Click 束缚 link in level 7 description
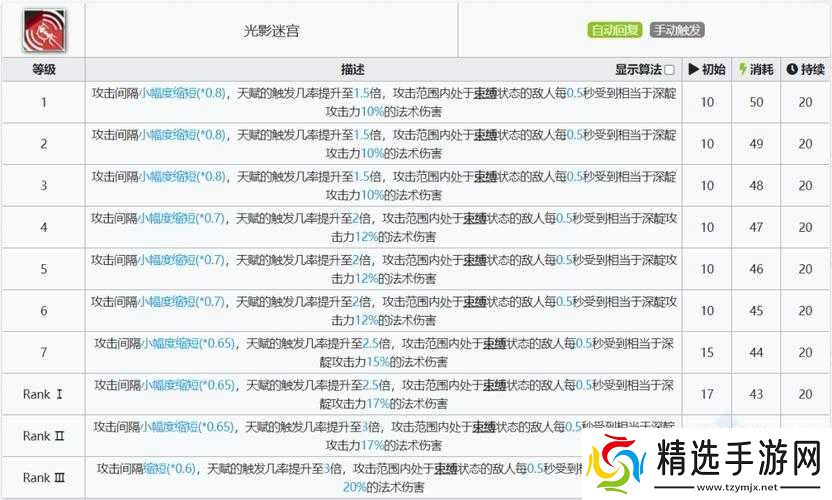 pyautogui.click(x=495, y=343)
